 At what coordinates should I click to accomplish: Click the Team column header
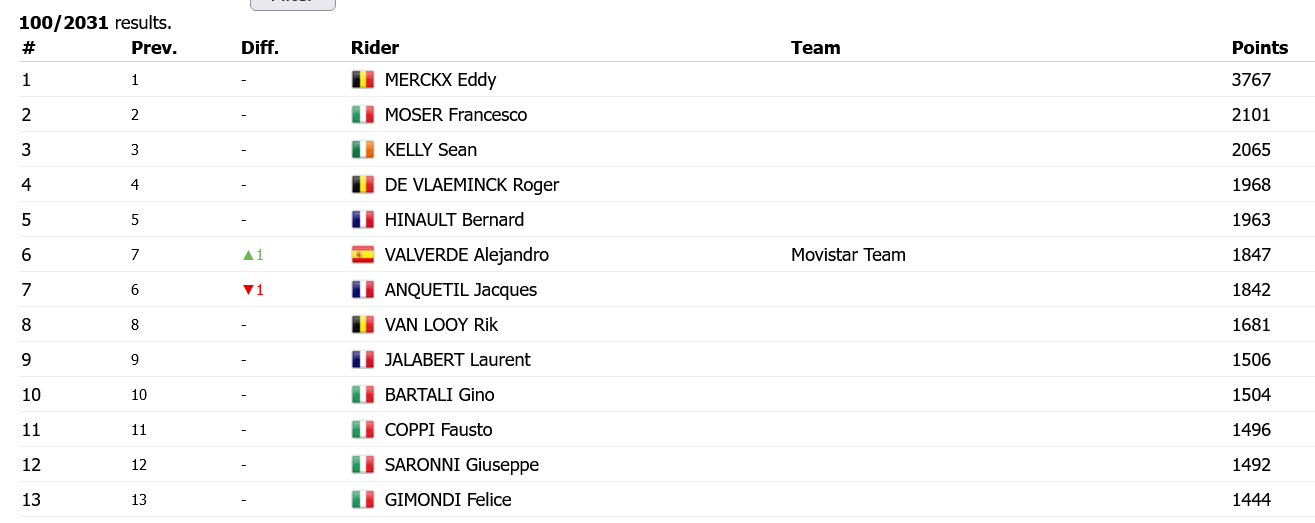815,48
